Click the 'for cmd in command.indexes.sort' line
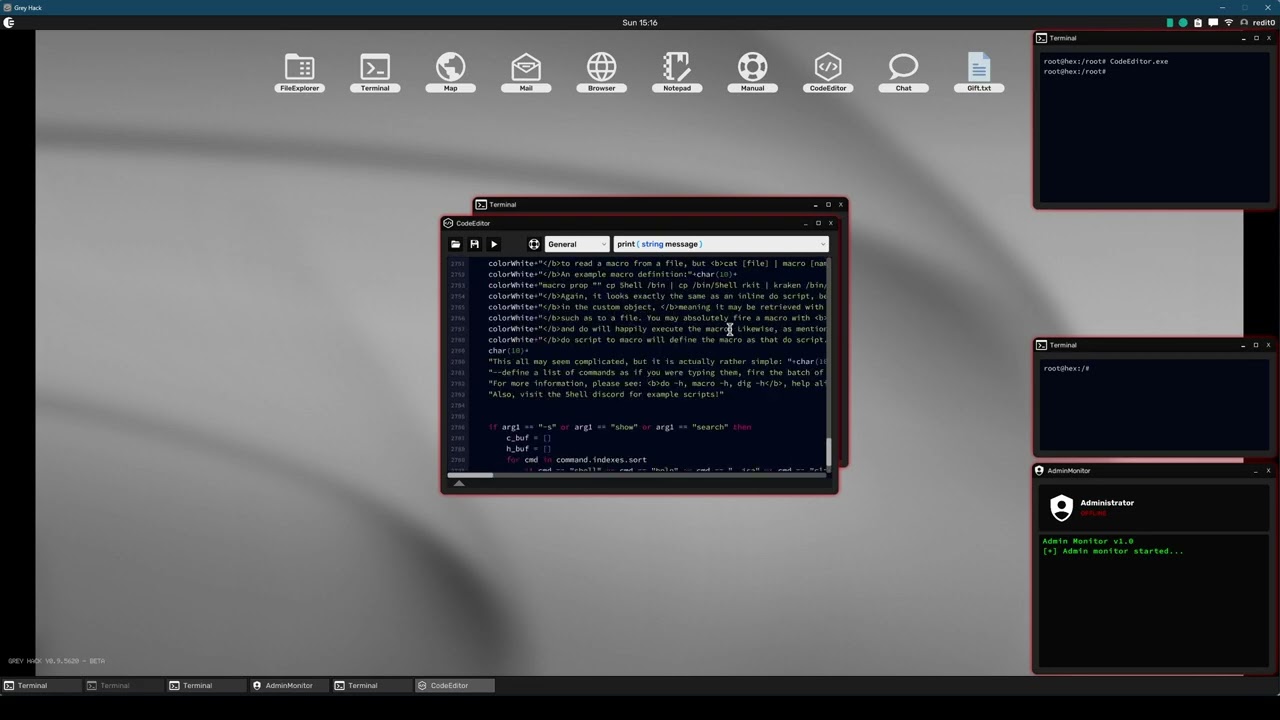1280x720 pixels. pos(576,460)
